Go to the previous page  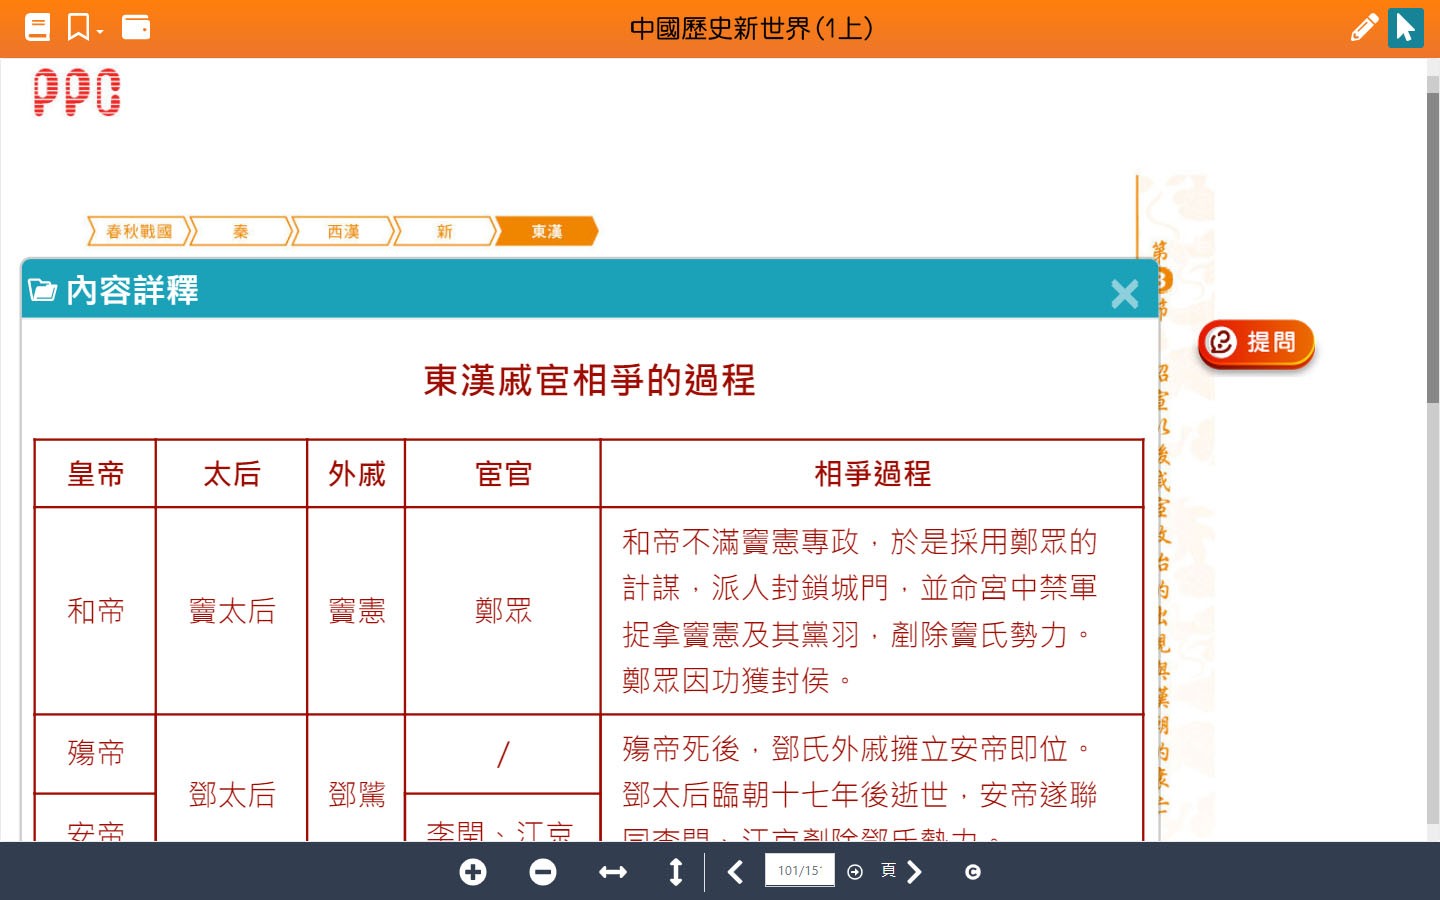pyautogui.click(x=736, y=872)
